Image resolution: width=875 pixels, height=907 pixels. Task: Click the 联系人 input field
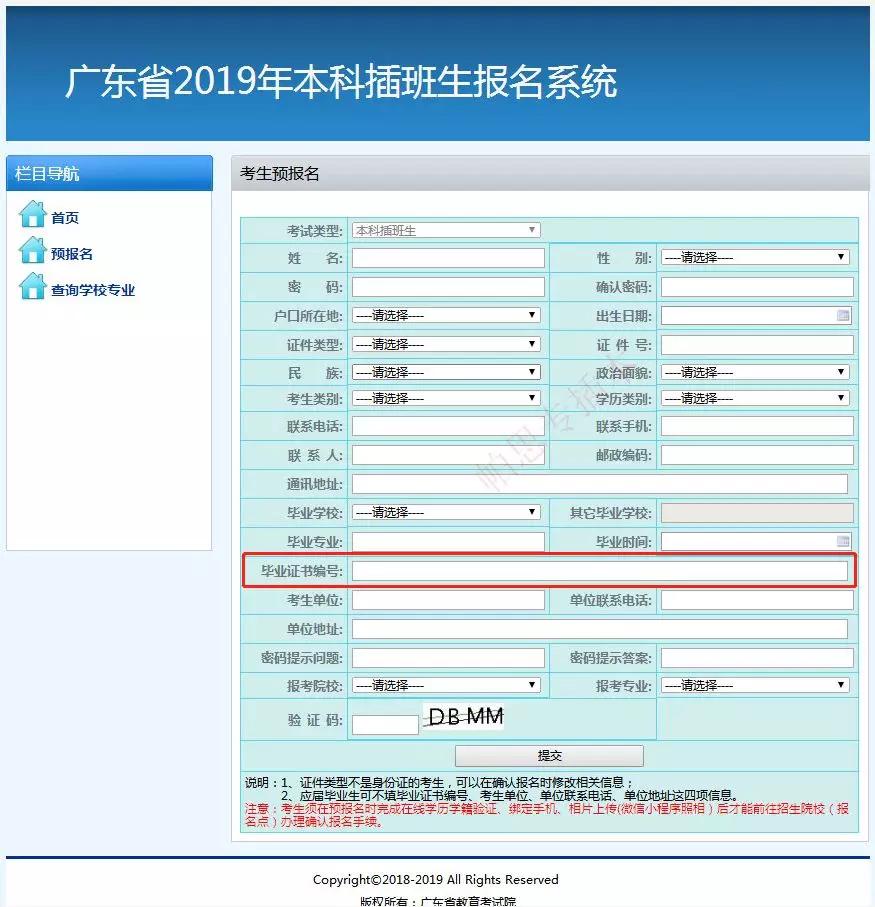(448, 455)
